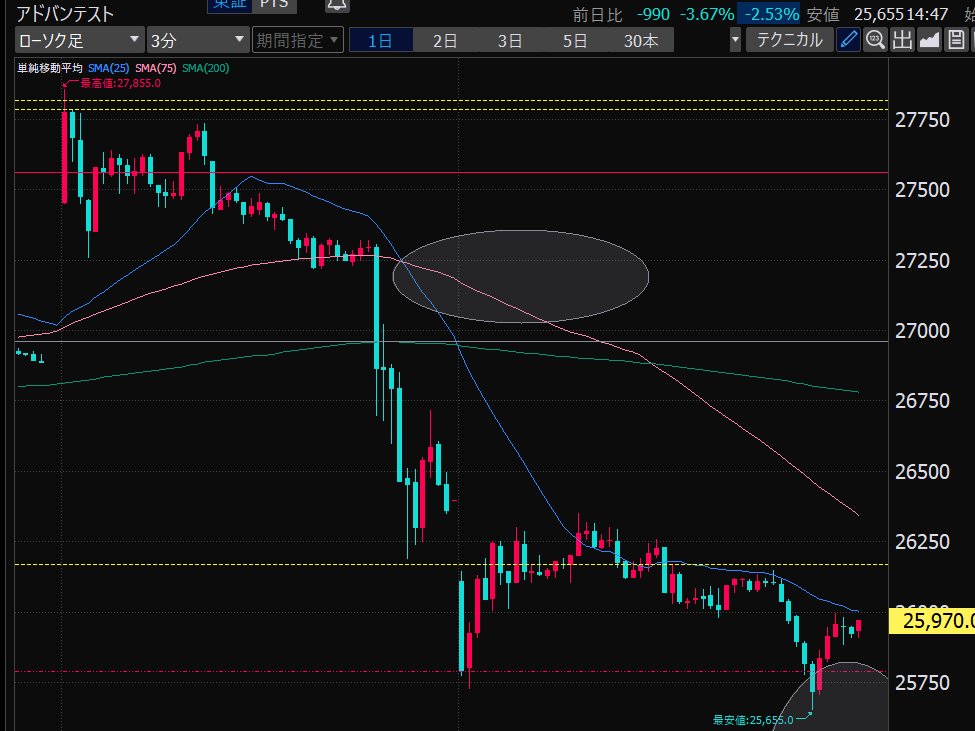The width and height of the screenshot is (975, 731).
Task: Switch to the 5日 period tab
Action: click(x=575, y=41)
